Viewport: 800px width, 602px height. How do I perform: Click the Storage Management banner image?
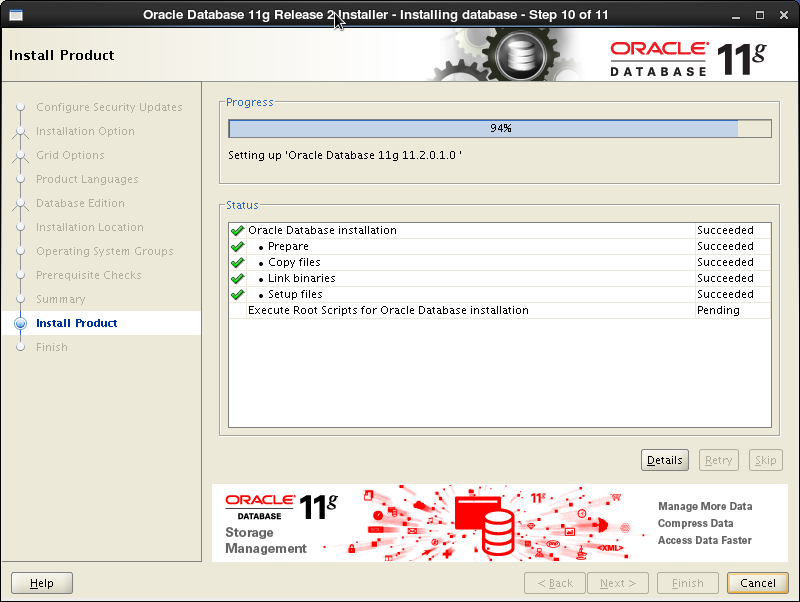point(499,523)
